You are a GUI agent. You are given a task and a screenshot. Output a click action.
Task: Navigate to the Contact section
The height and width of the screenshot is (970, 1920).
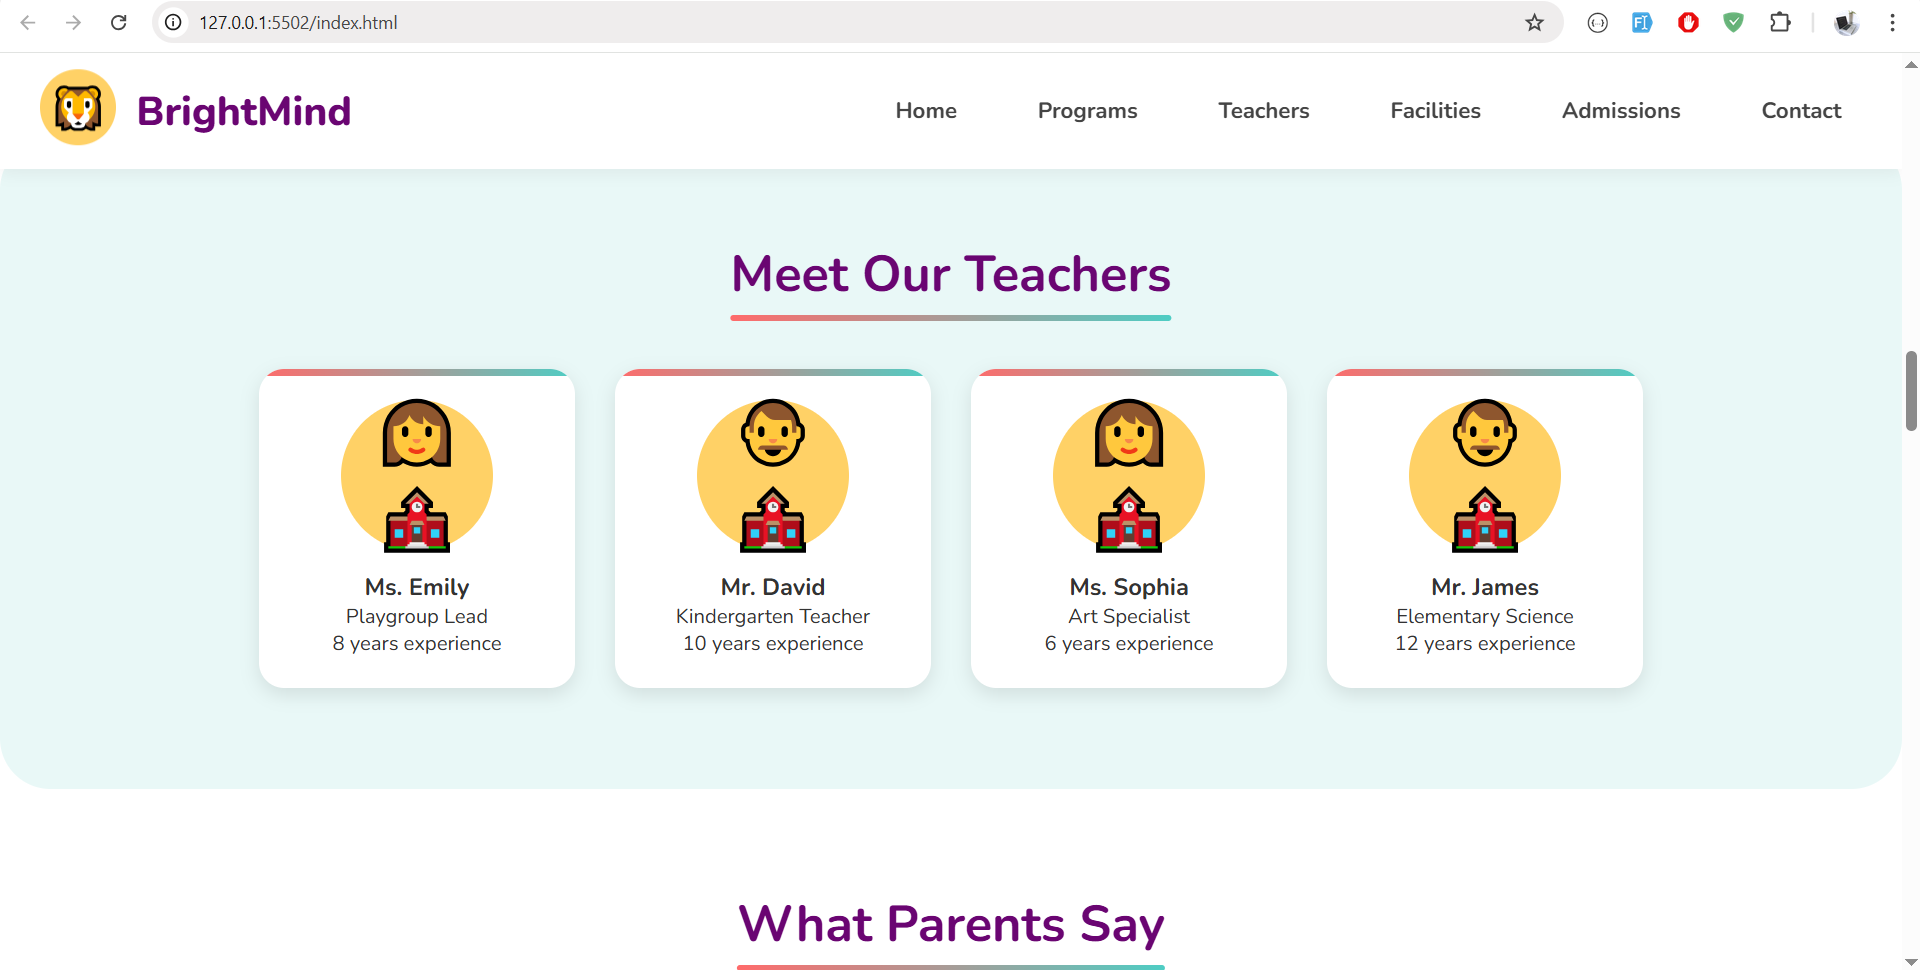coord(1801,111)
